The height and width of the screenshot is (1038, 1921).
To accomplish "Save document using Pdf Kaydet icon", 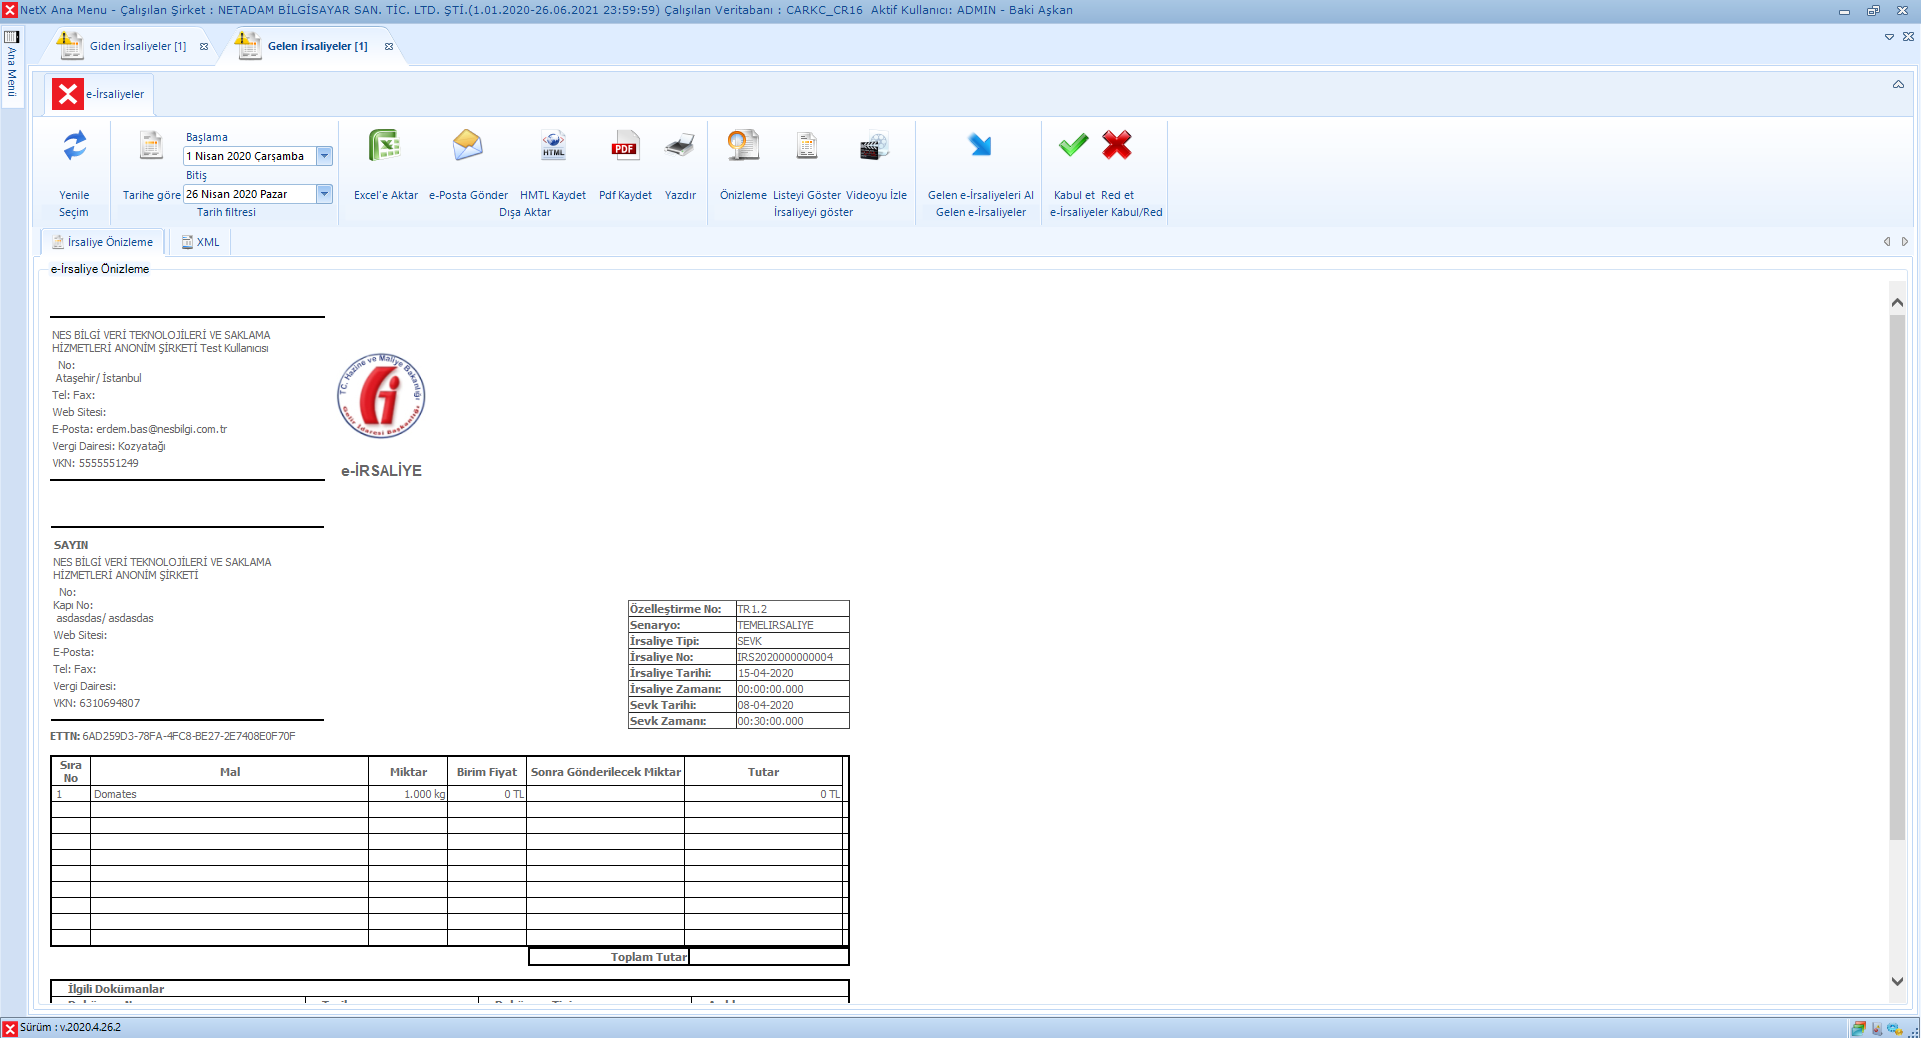I will pos(625,147).
